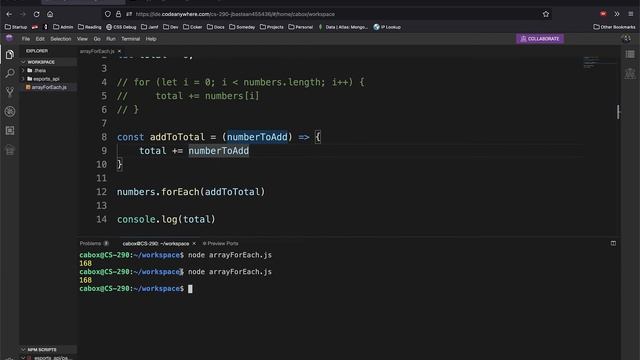
Task: Expand the .theia folder
Action: pos(40,70)
